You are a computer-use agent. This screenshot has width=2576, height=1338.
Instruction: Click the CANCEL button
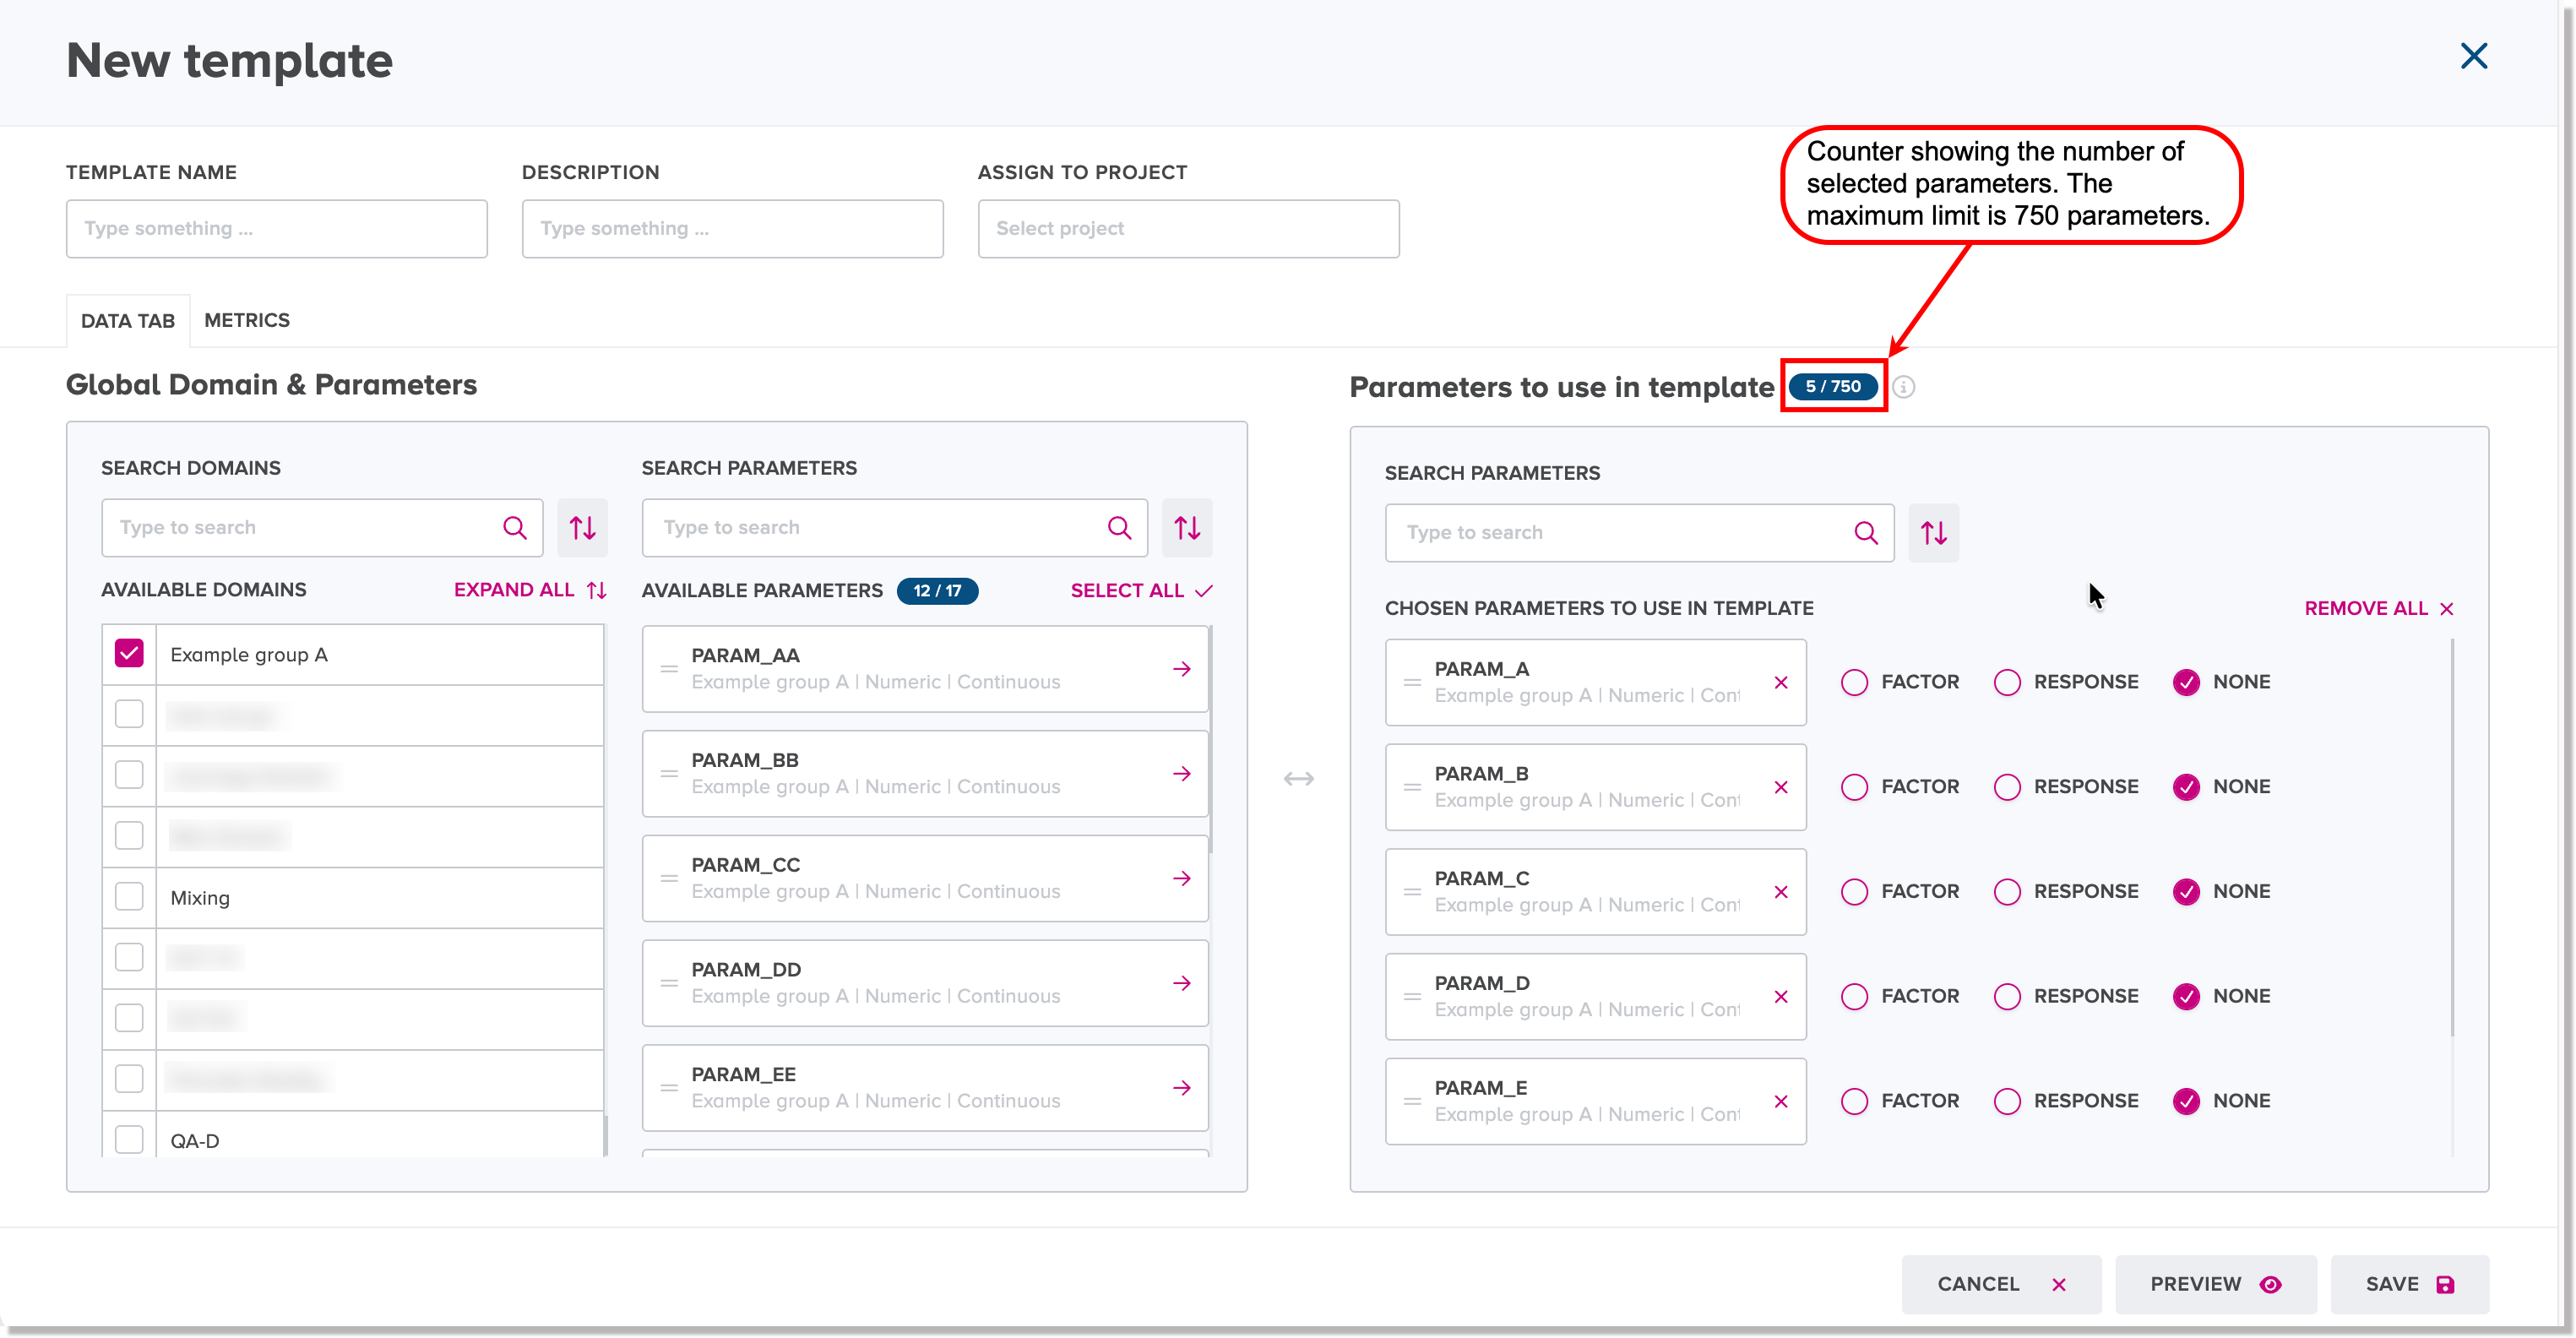[2001, 1284]
